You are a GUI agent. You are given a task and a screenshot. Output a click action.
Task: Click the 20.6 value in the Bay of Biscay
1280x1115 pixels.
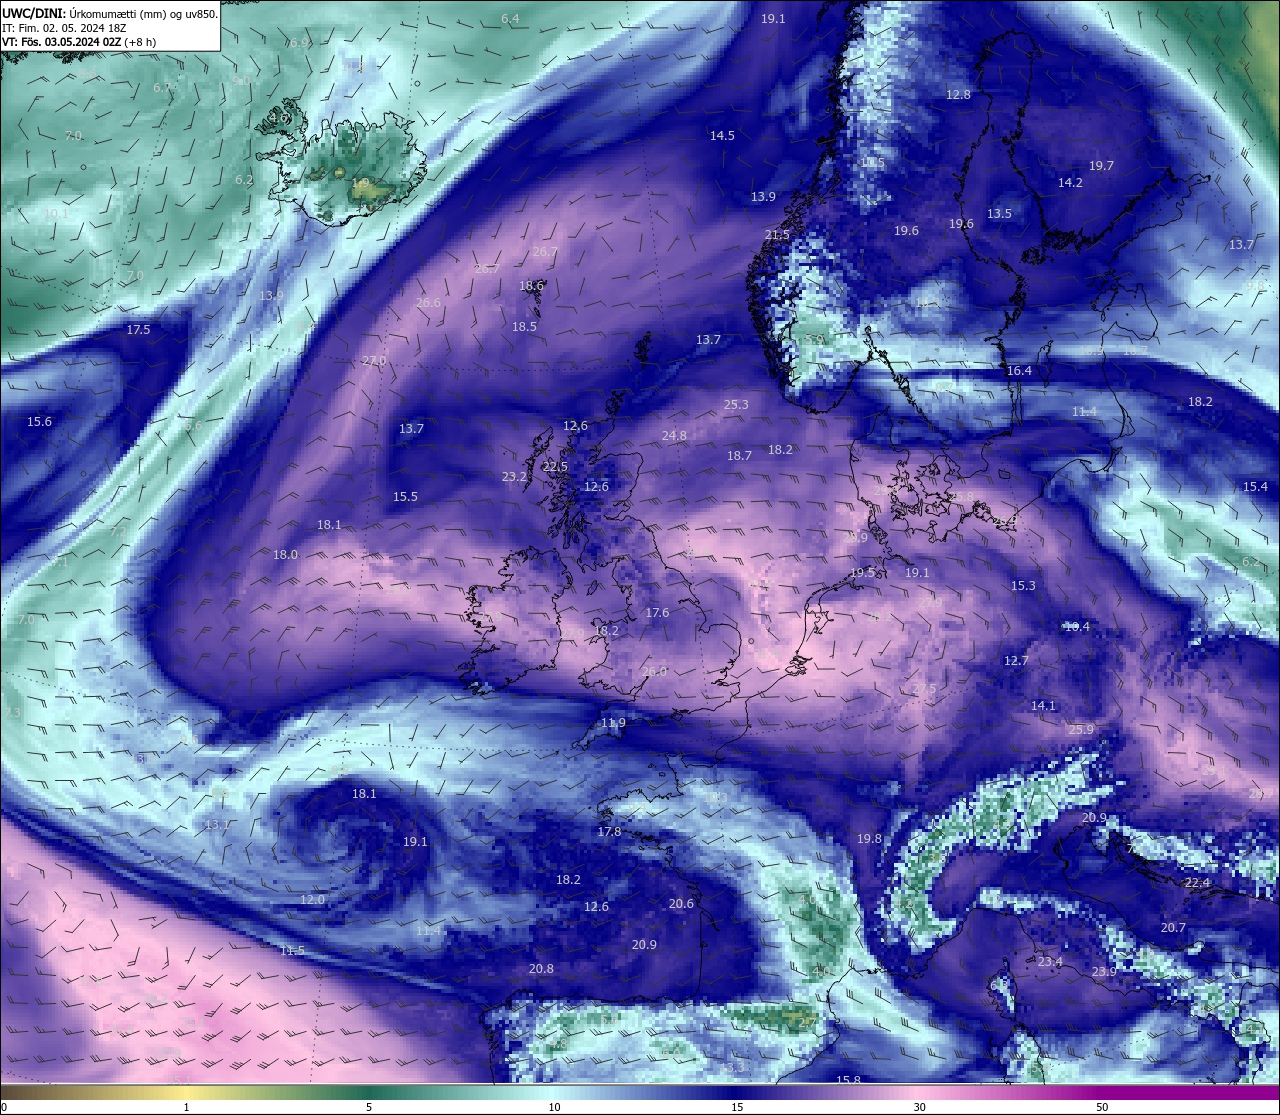[681, 903]
